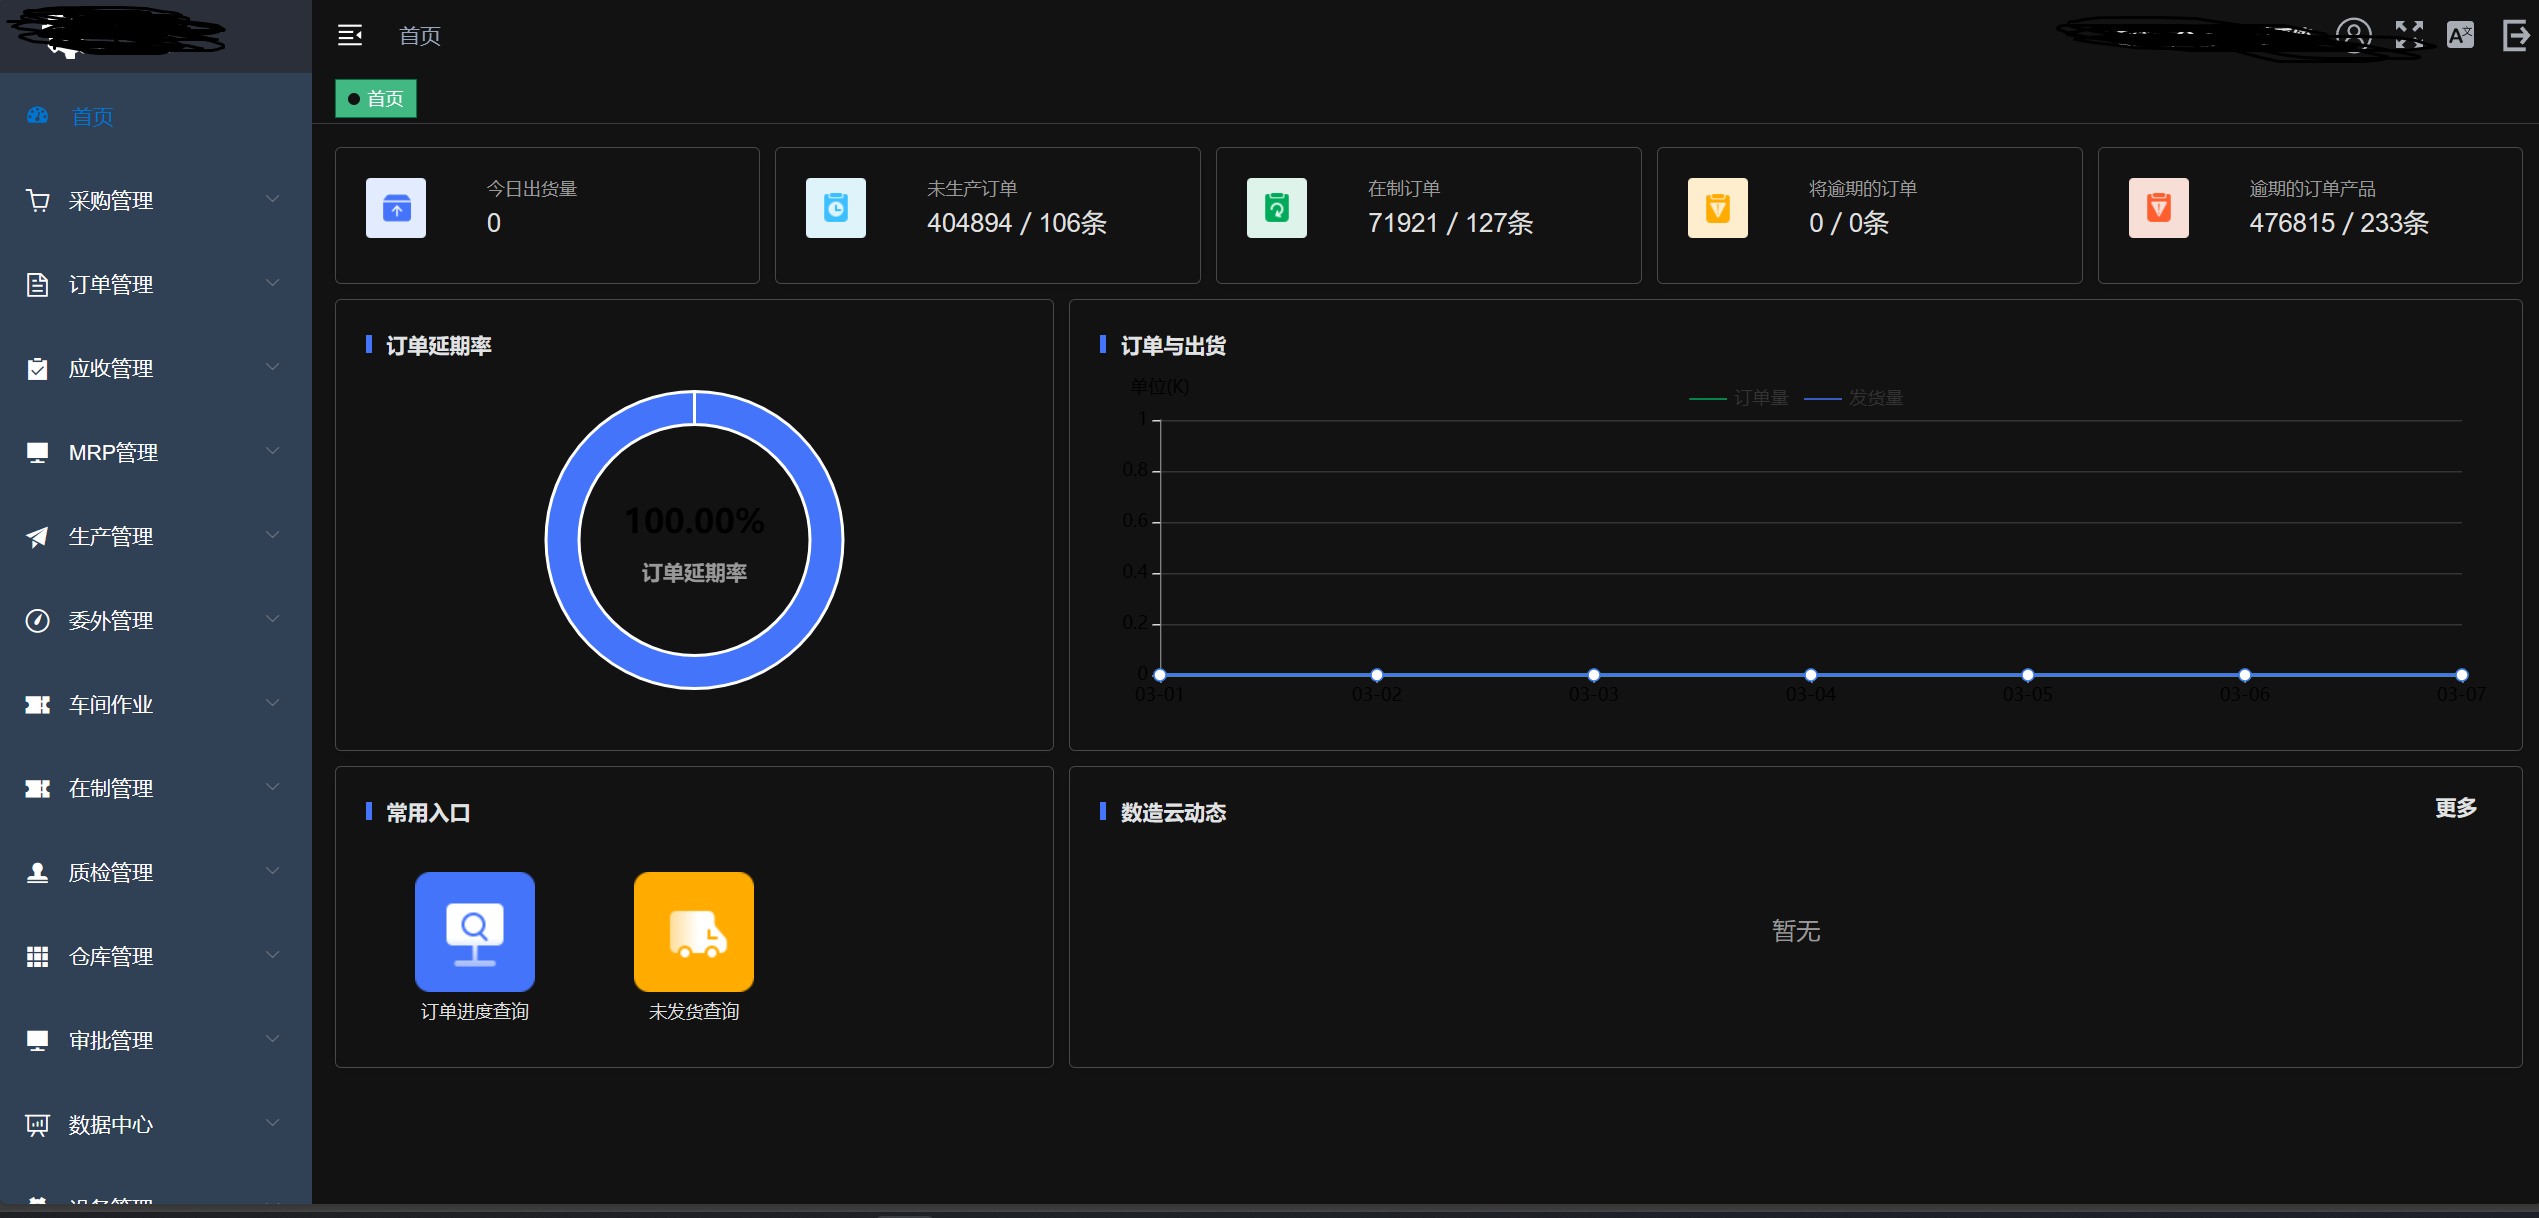Click the 100.00% center value
Screen dimensions: 2539x1218
(x=694, y=521)
